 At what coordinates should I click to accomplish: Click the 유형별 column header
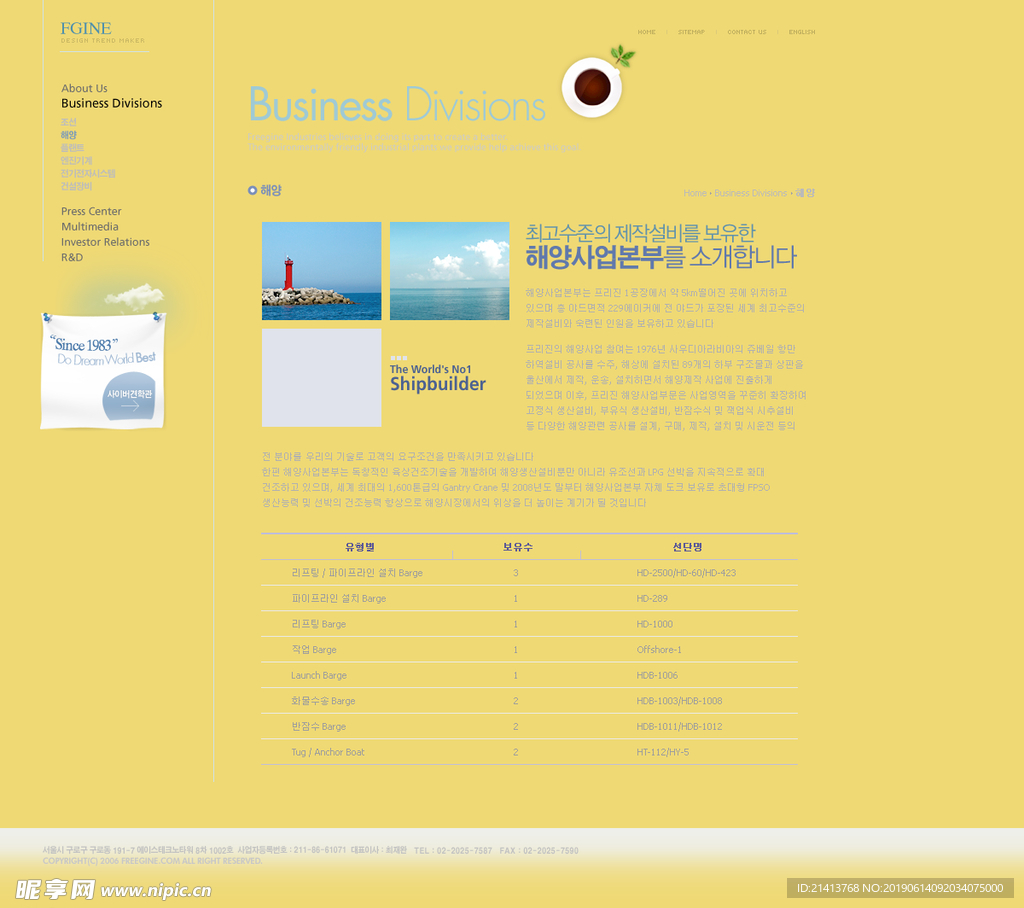[x=360, y=547]
